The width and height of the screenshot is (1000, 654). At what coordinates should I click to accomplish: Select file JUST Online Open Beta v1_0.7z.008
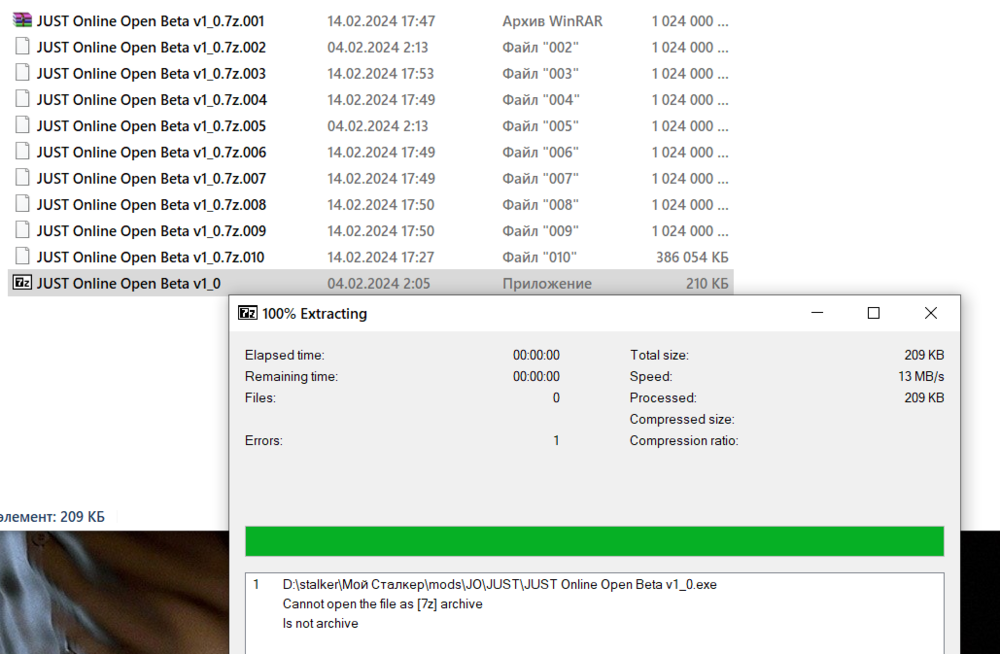pyautogui.click(x=151, y=204)
